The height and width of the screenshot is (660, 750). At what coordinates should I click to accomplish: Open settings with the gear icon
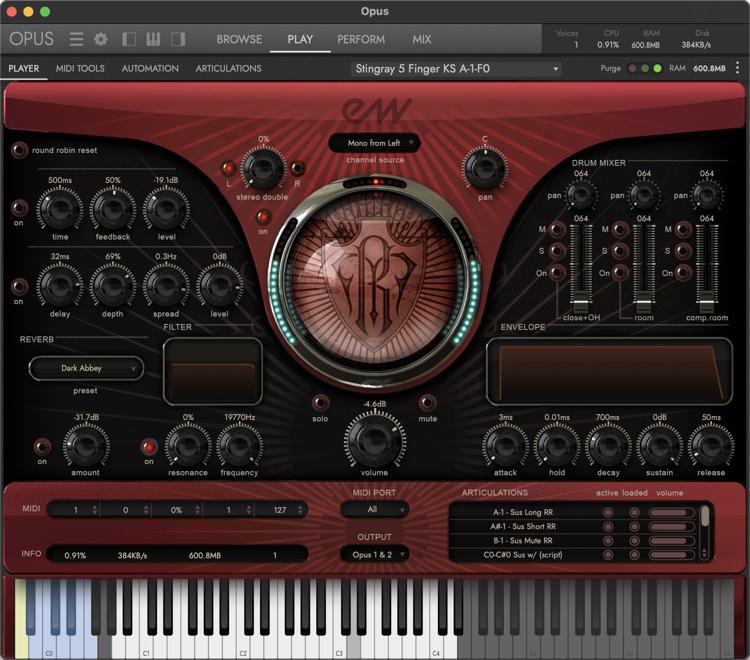point(100,40)
